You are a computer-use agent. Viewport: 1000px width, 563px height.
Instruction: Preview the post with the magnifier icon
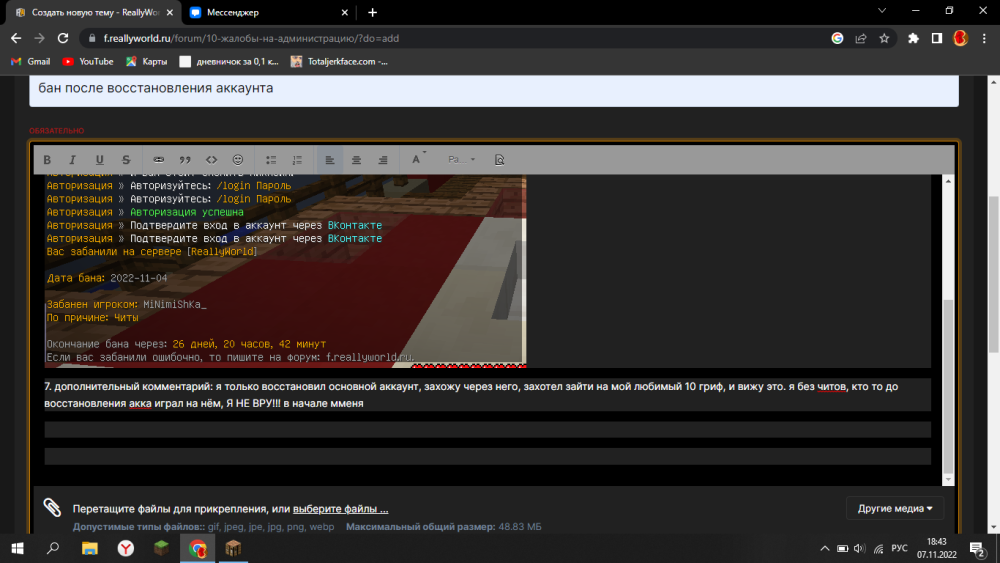[499, 159]
